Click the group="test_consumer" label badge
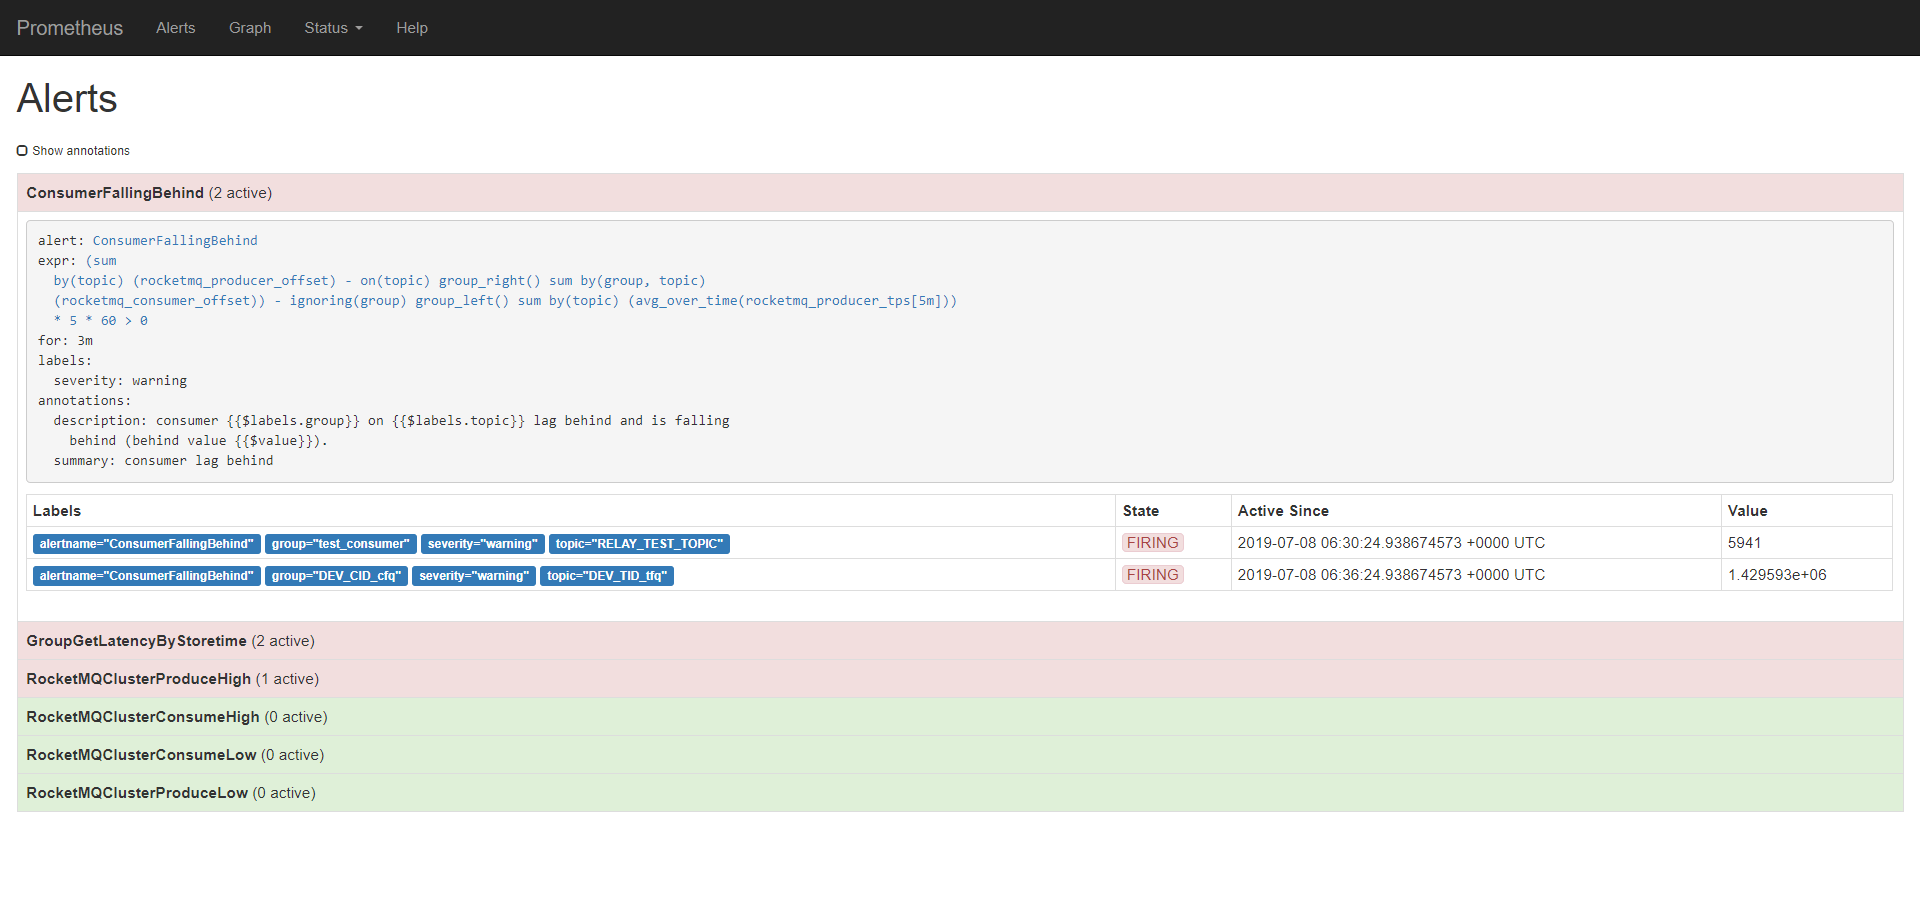This screenshot has width=1920, height=920. click(341, 544)
